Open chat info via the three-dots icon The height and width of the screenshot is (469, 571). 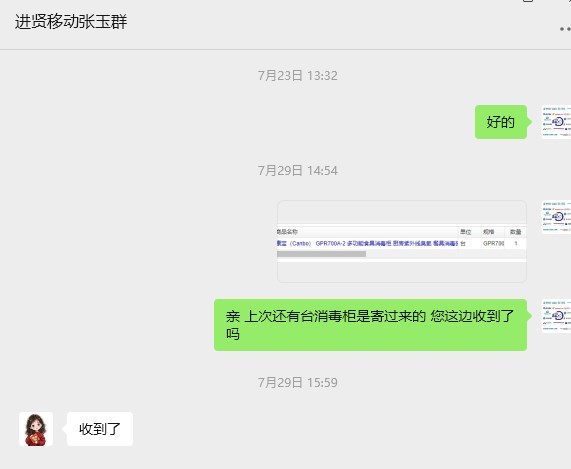[x=565, y=29]
